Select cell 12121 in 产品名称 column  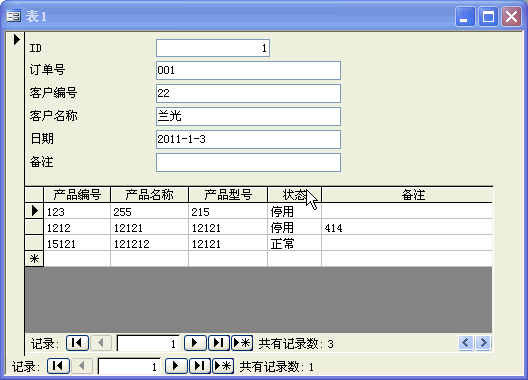150,227
